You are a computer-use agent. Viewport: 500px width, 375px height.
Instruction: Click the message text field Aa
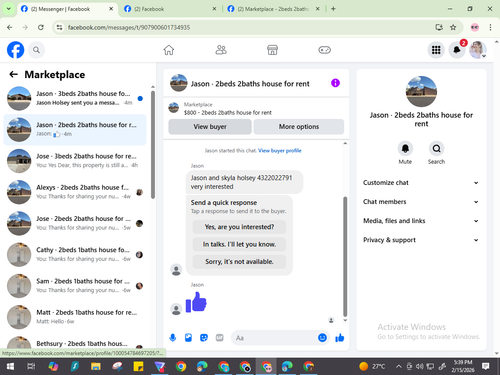pyautogui.click(x=273, y=338)
